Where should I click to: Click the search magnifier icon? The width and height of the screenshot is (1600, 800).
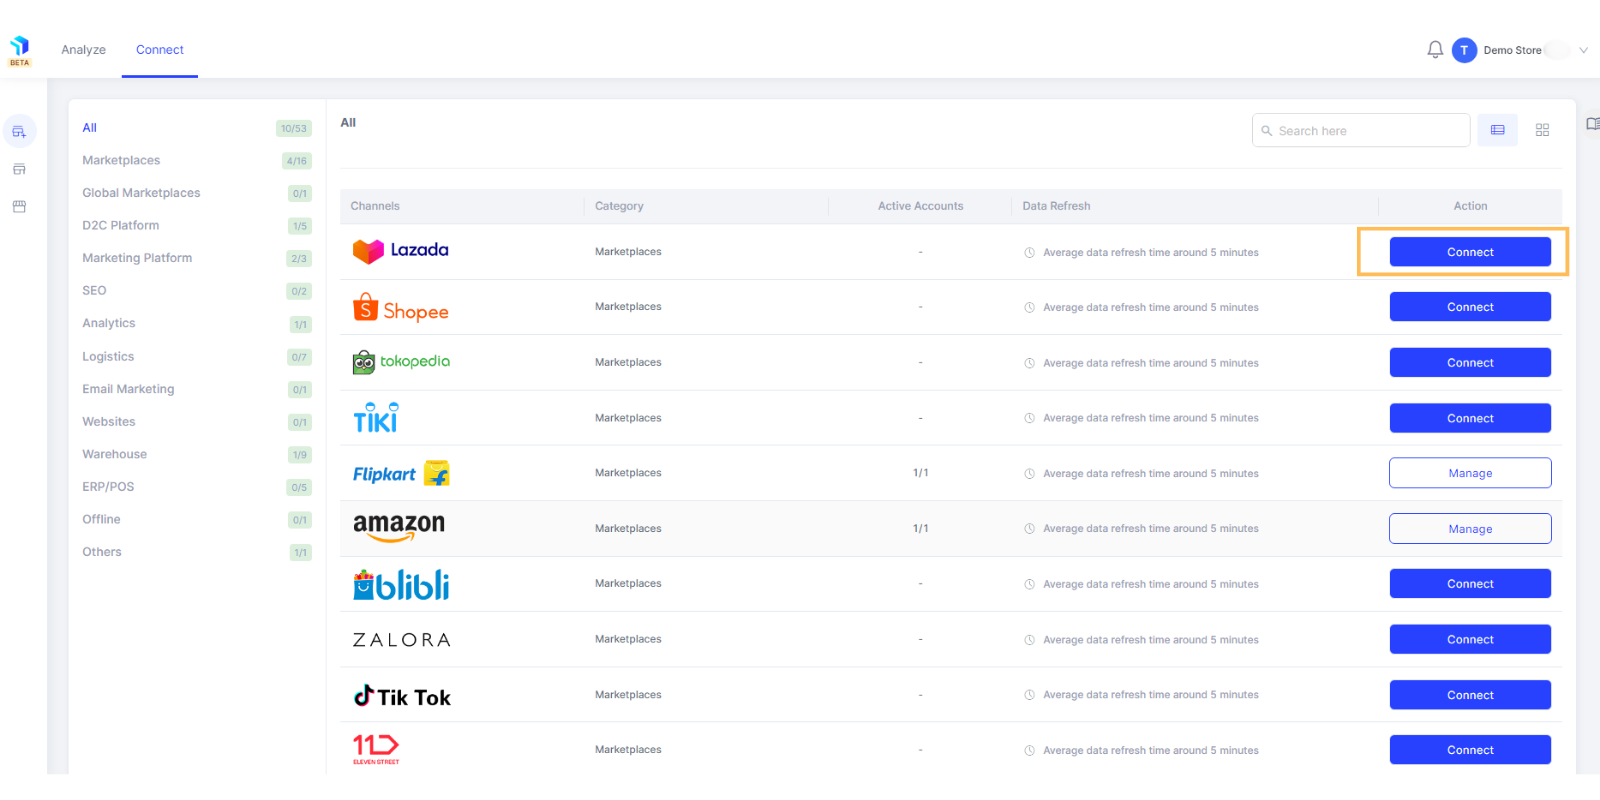point(1266,131)
